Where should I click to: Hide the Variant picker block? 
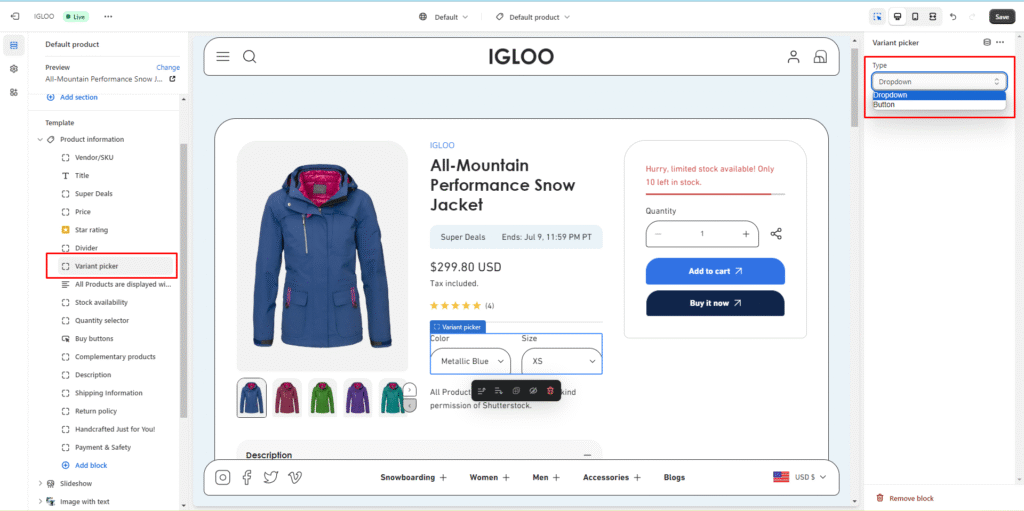533,390
